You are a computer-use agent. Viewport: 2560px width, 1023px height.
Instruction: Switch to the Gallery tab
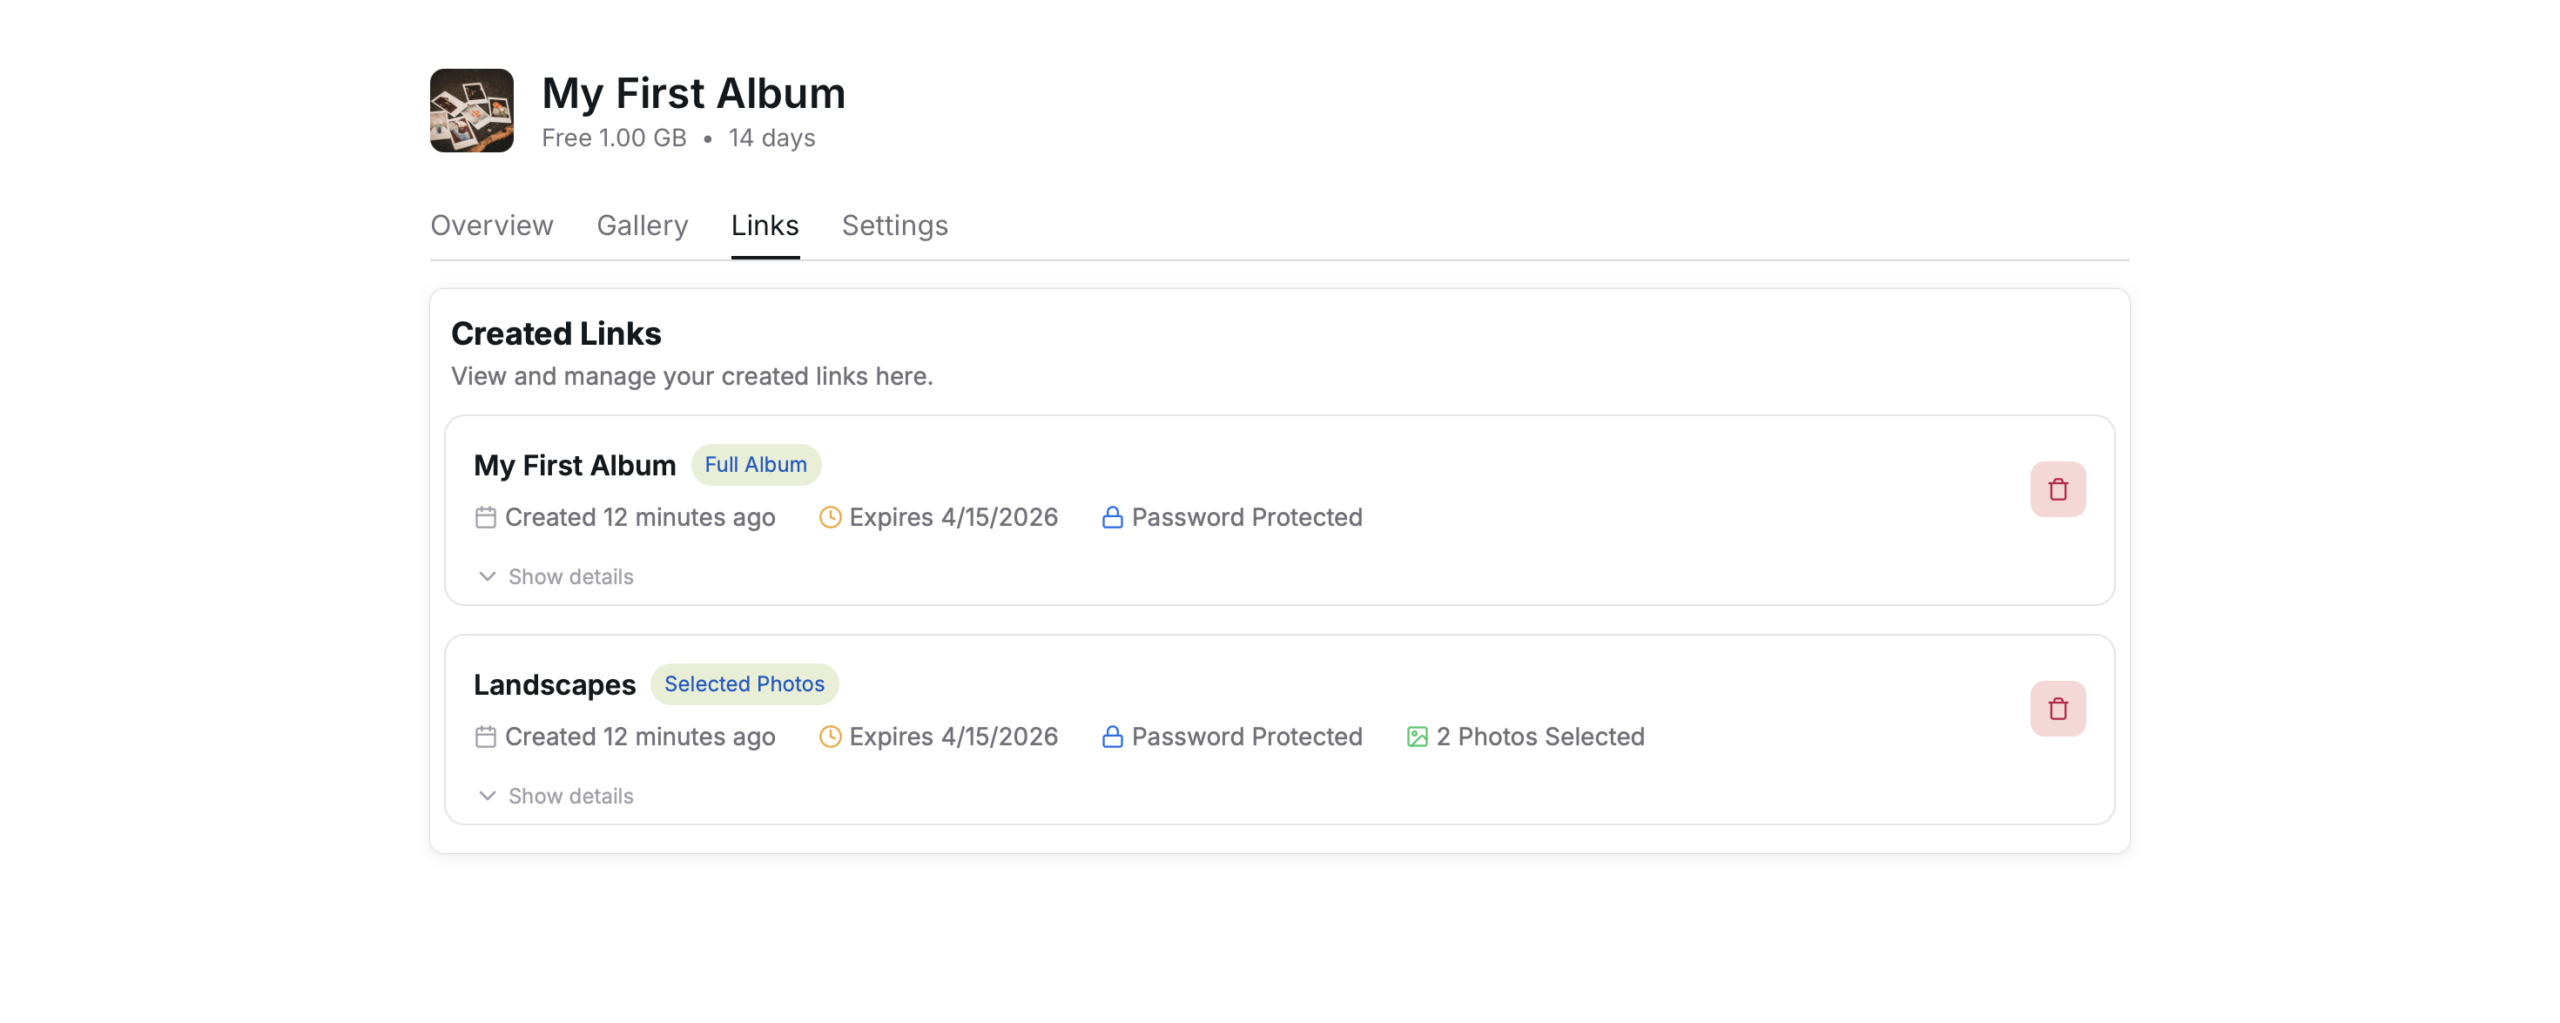tap(642, 225)
